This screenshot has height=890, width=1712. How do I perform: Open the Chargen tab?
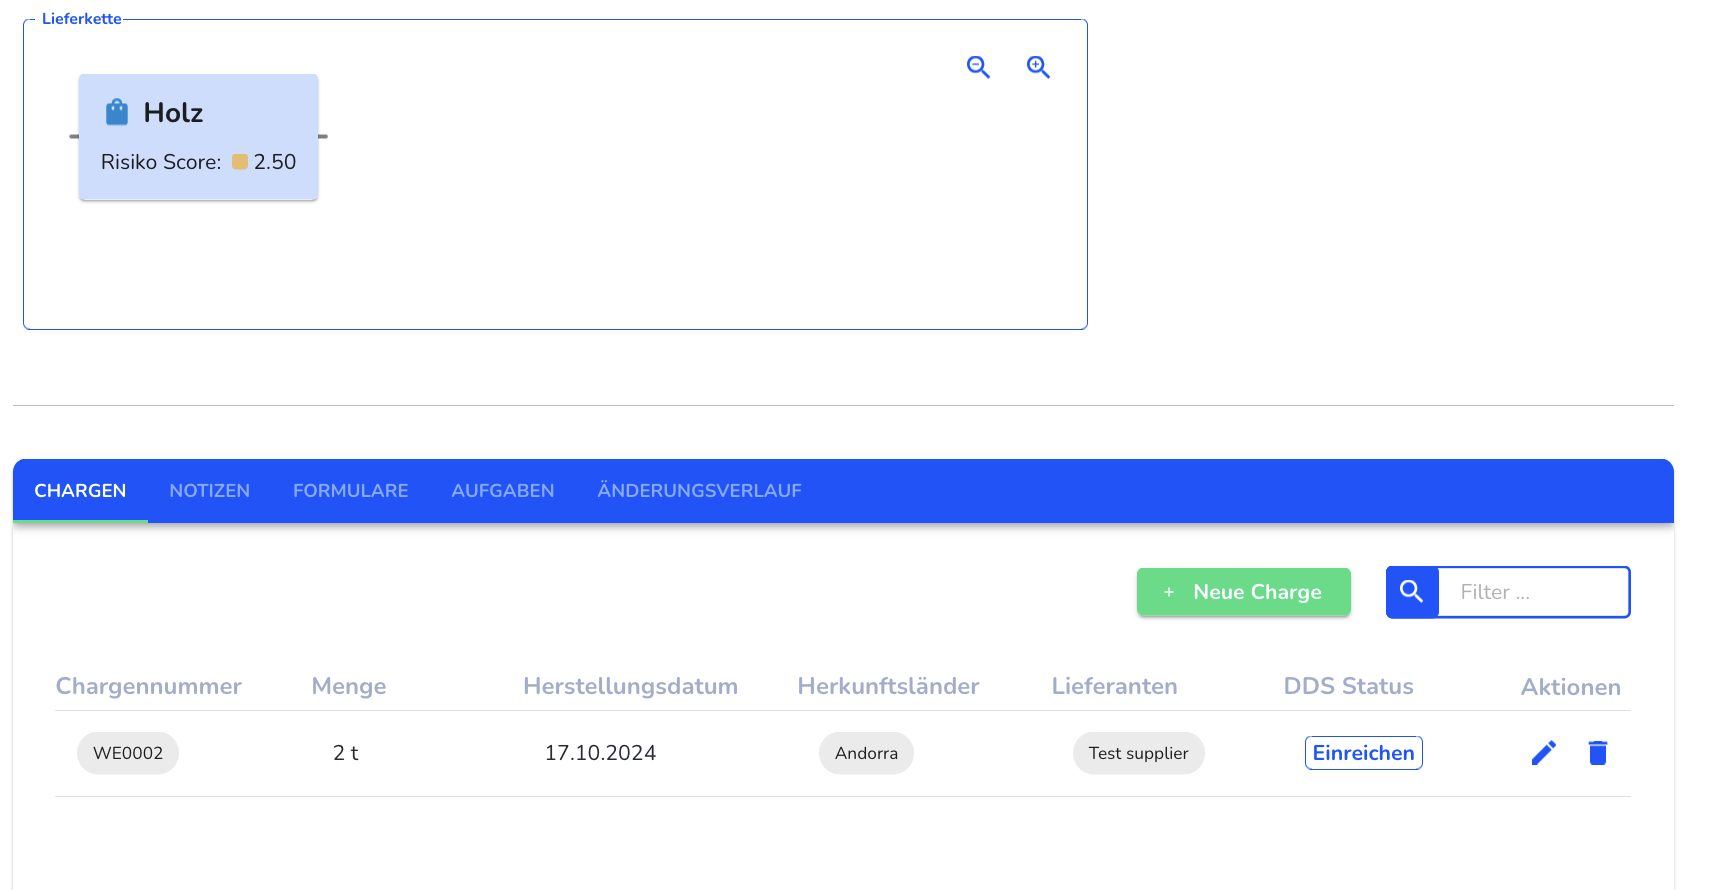tap(80, 491)
